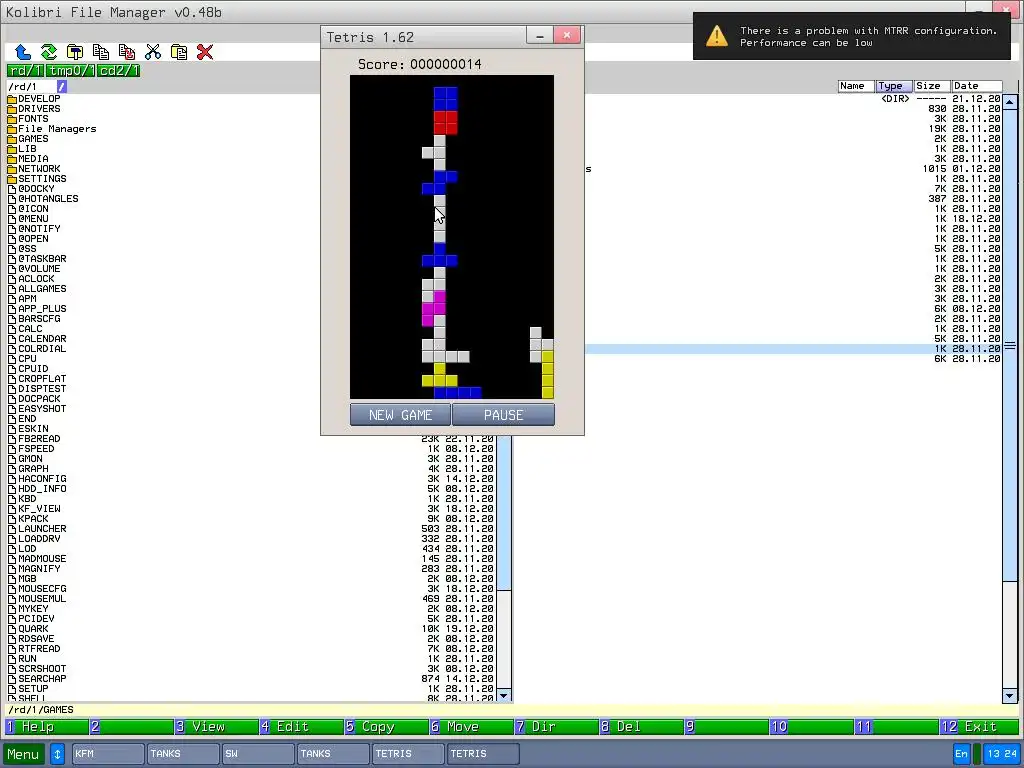Click the 1 Help function key button

46,727
